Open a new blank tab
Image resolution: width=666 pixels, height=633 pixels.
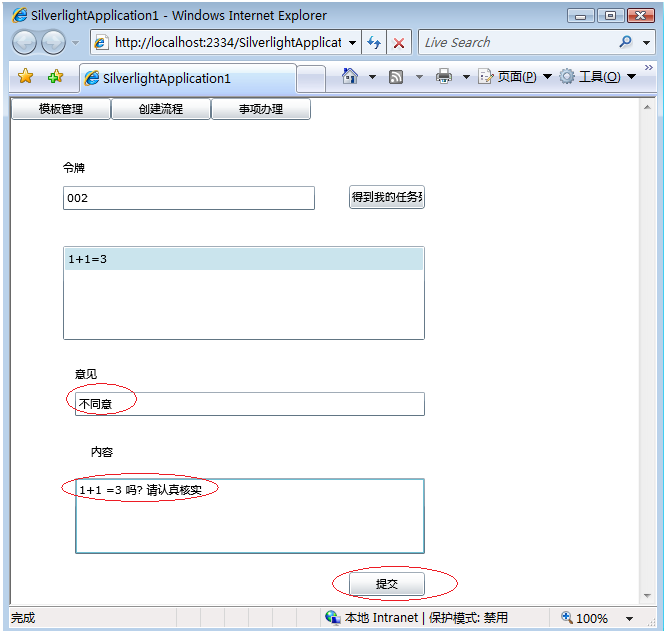[311, 79]
